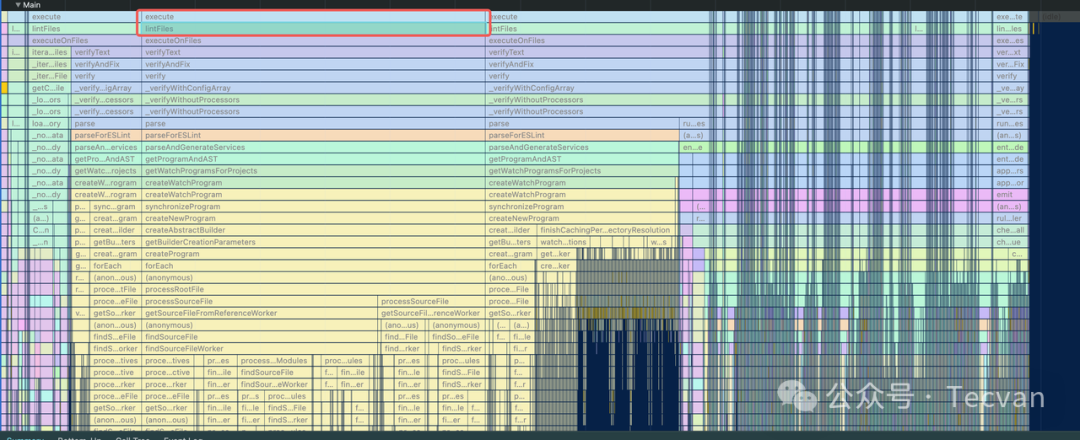Select the 'getSourceFil...renceWorker' frame
The image size is (1080, 440).
(432, 313)
